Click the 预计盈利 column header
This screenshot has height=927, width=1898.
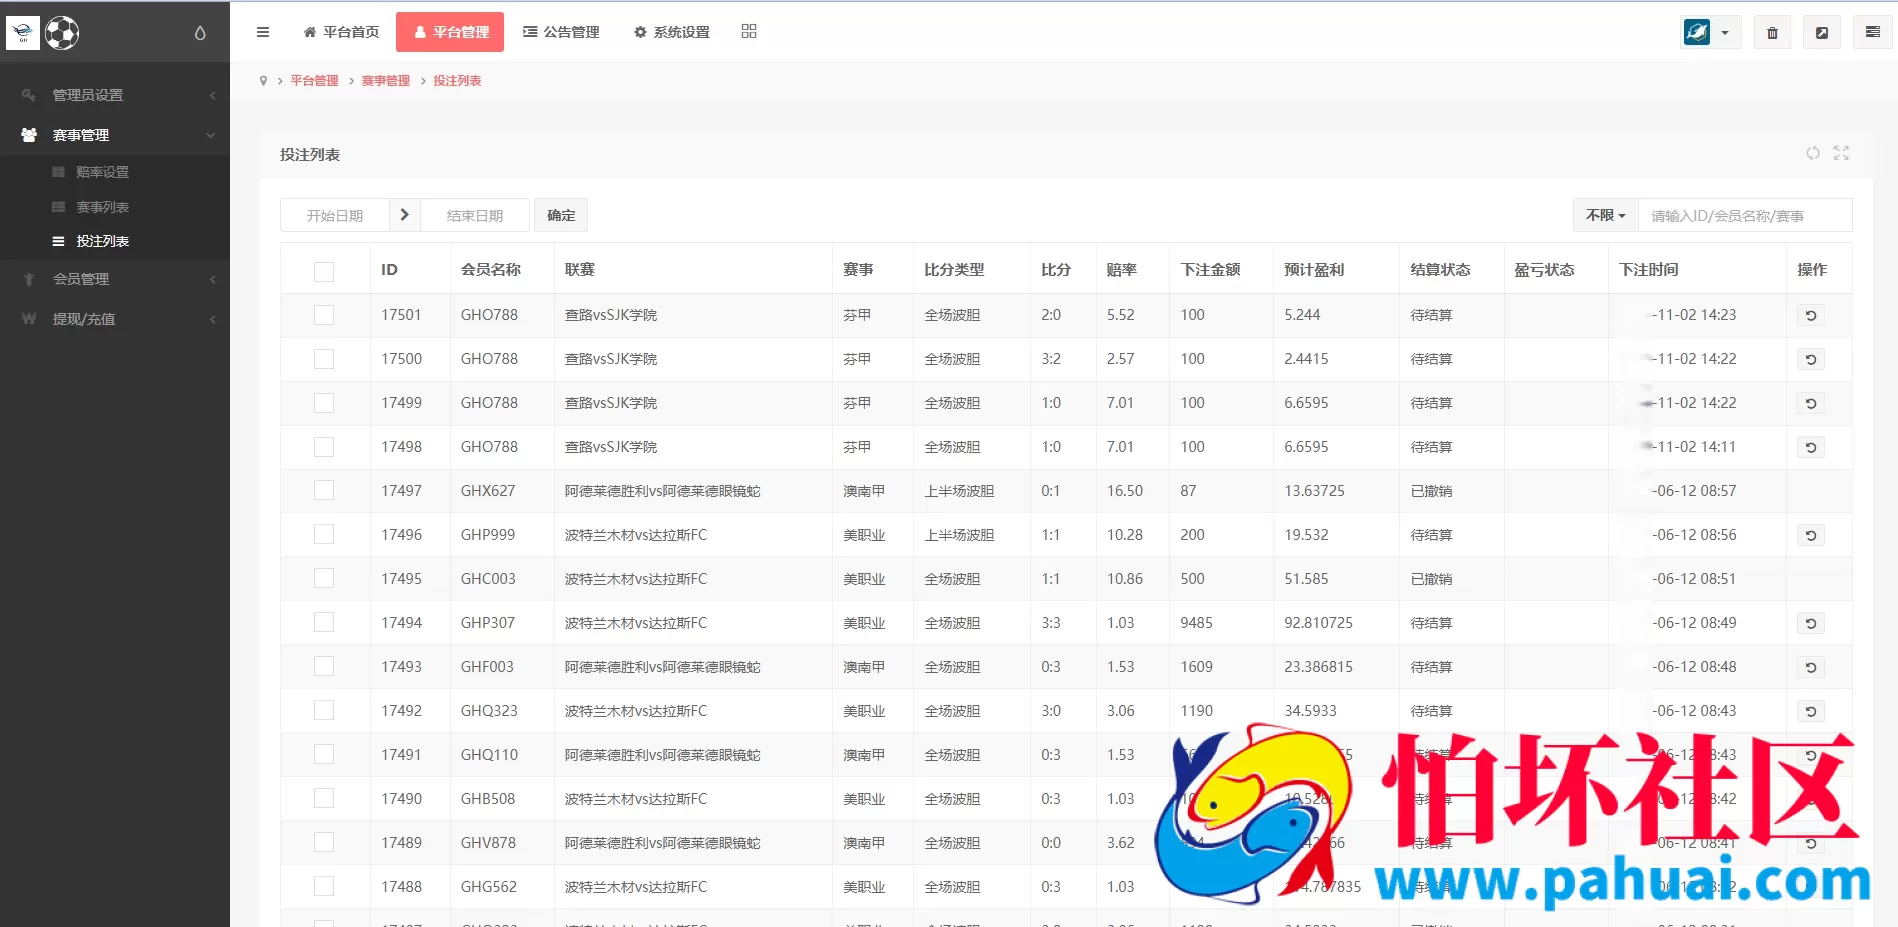pos(1314,270)
